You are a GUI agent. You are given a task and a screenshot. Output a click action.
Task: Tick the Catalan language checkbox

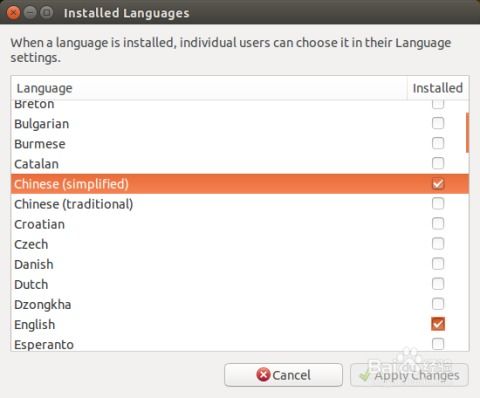click(438, 163)
